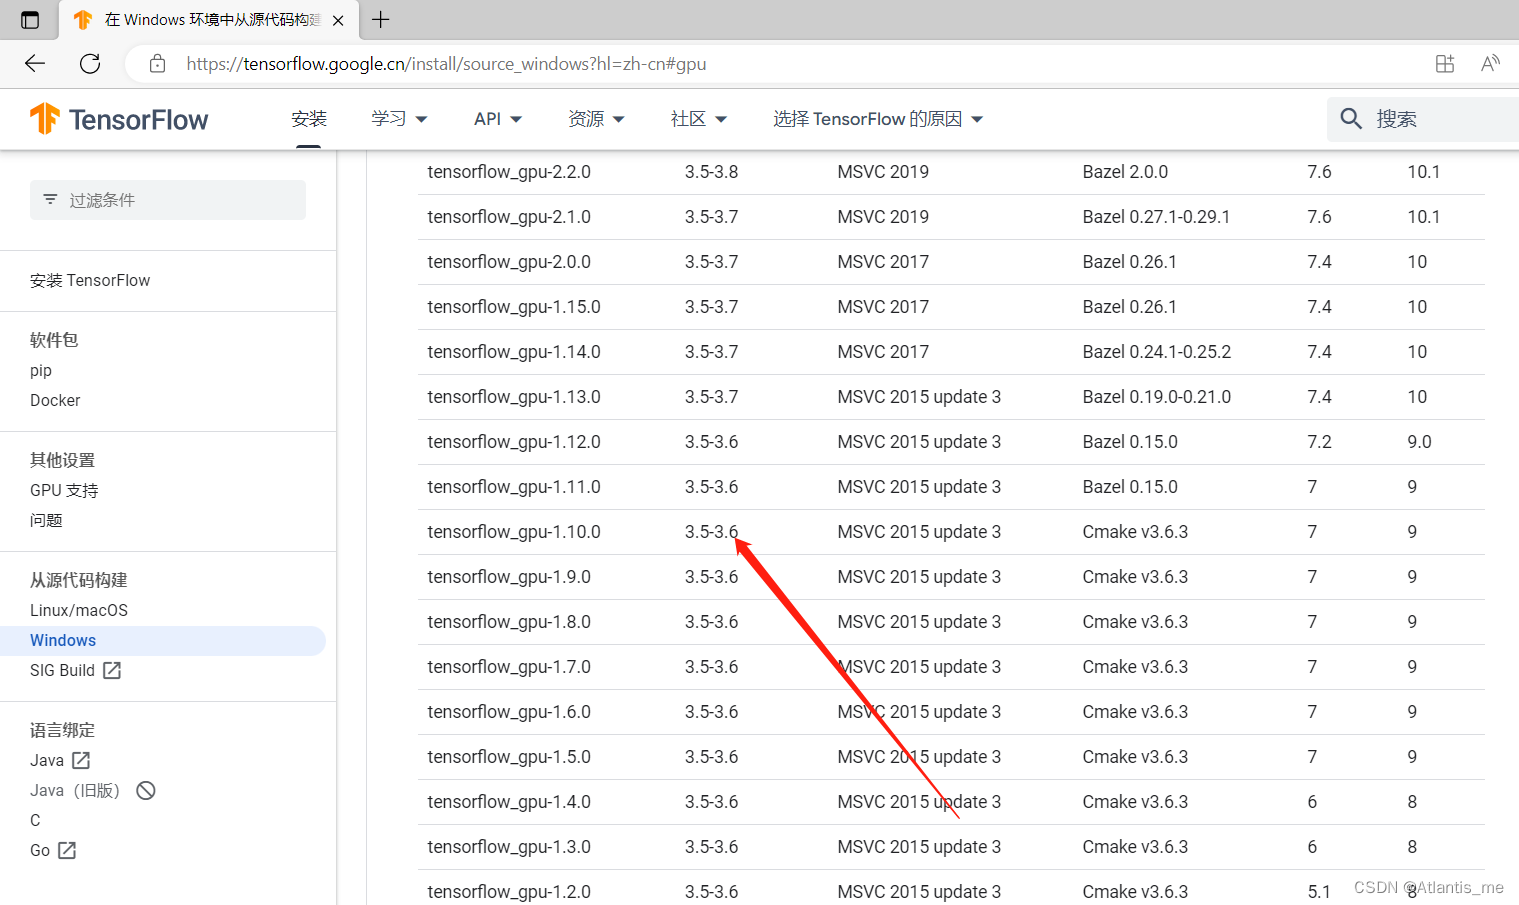The image size is (1519, 905).
Task: Open the Docker sidebar link
Action: coord(55,400)
